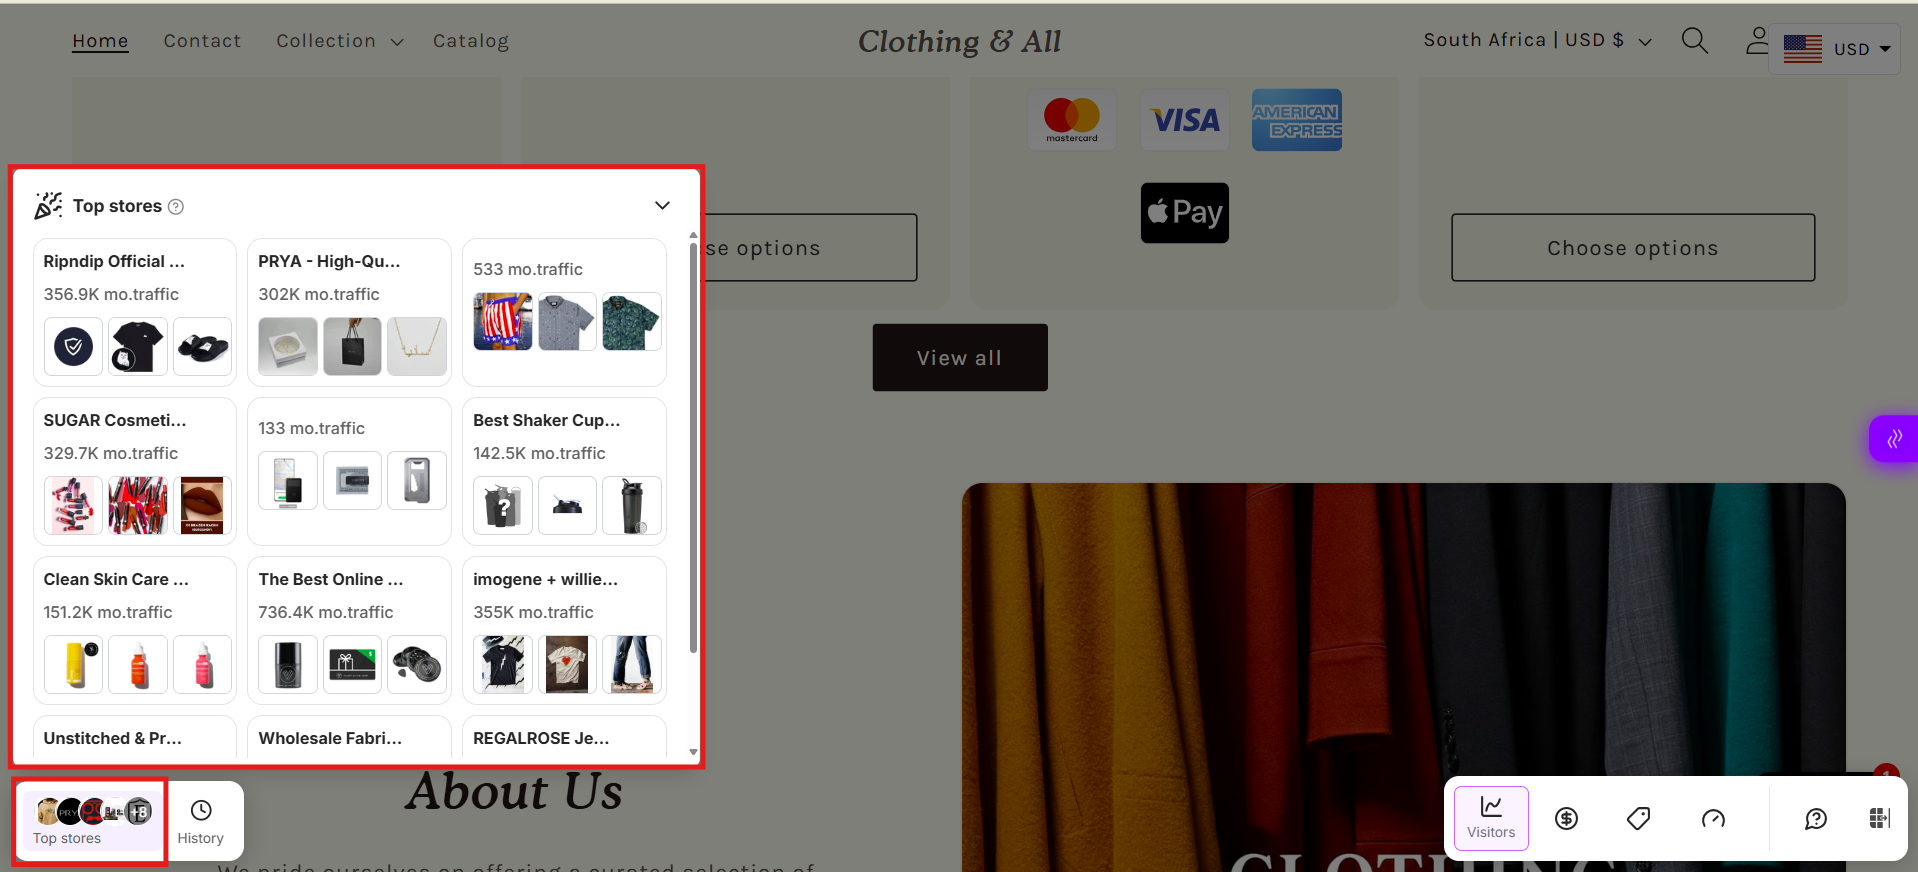This screenshot has width=1918, height=872.
Task: Click the apps grid icon in toolbar
Action: click(x=1880, y=819)
